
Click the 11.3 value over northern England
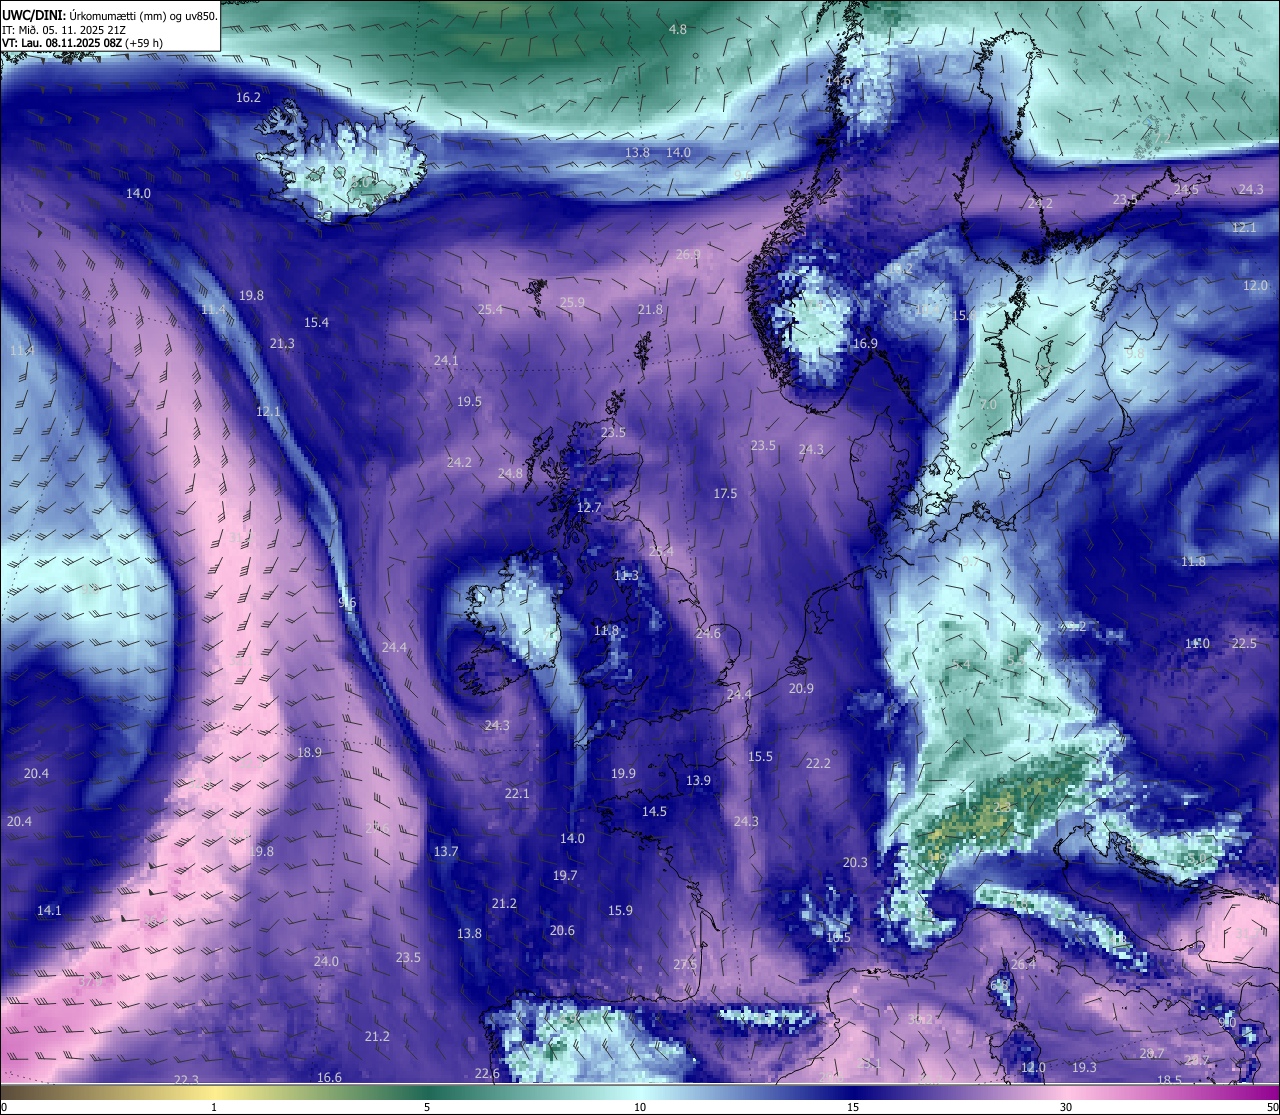point(626,576)
